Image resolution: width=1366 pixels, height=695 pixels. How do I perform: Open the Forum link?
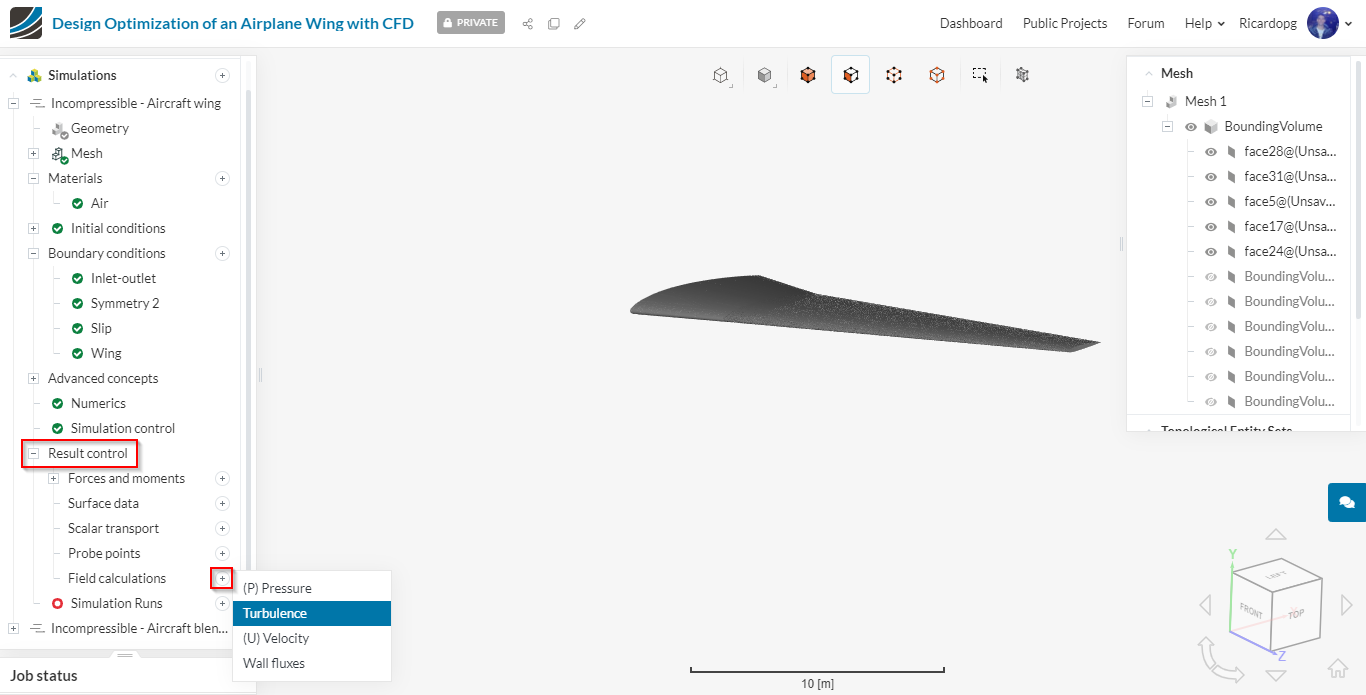click(1146, 23)
